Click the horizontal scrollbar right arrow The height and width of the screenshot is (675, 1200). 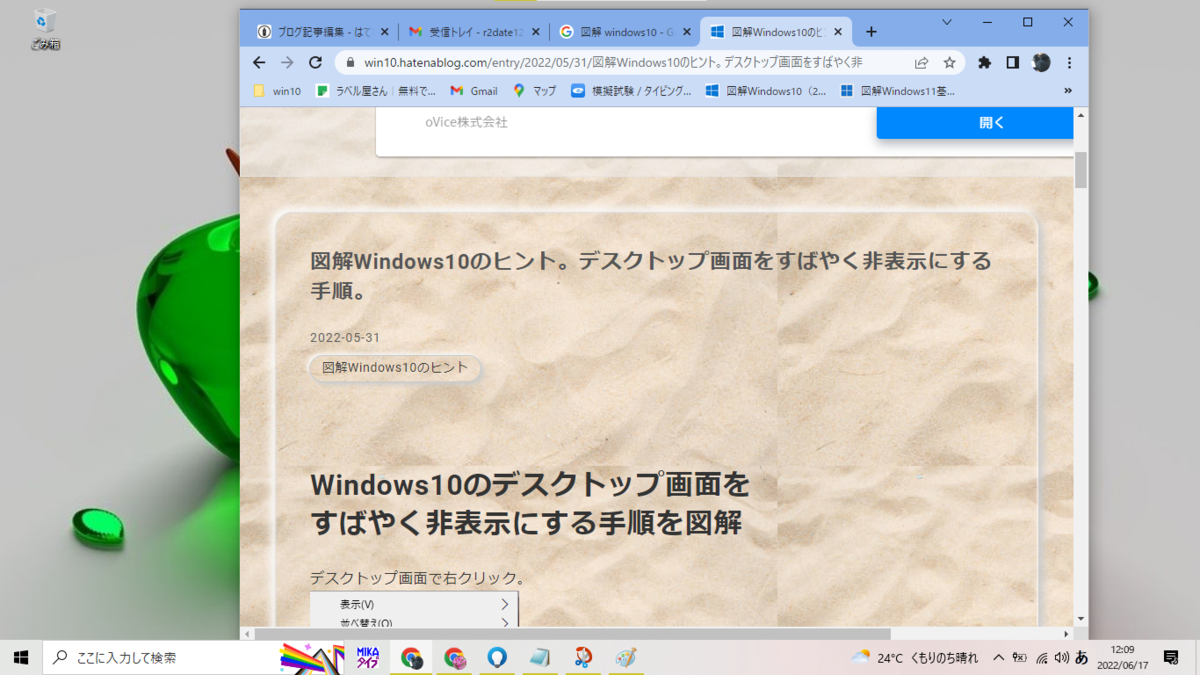click(1067, 634)
